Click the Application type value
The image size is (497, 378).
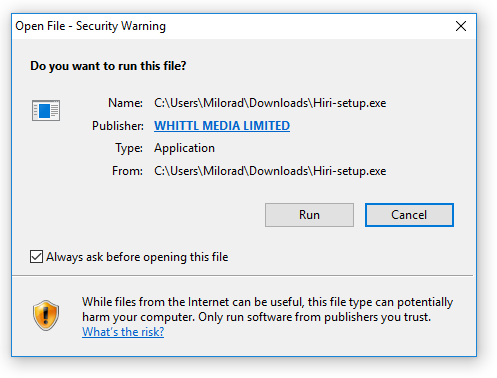pos(184,148)
